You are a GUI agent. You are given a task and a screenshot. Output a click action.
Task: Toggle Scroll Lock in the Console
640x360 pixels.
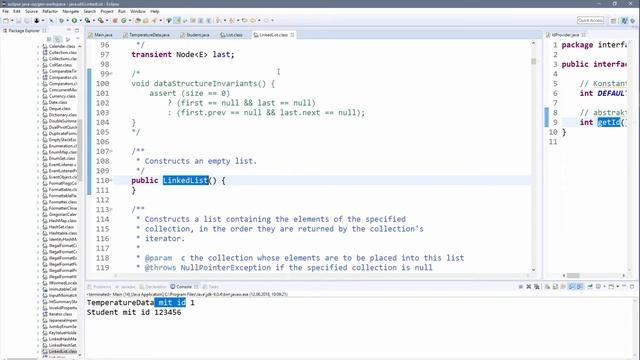coord(555,287)
